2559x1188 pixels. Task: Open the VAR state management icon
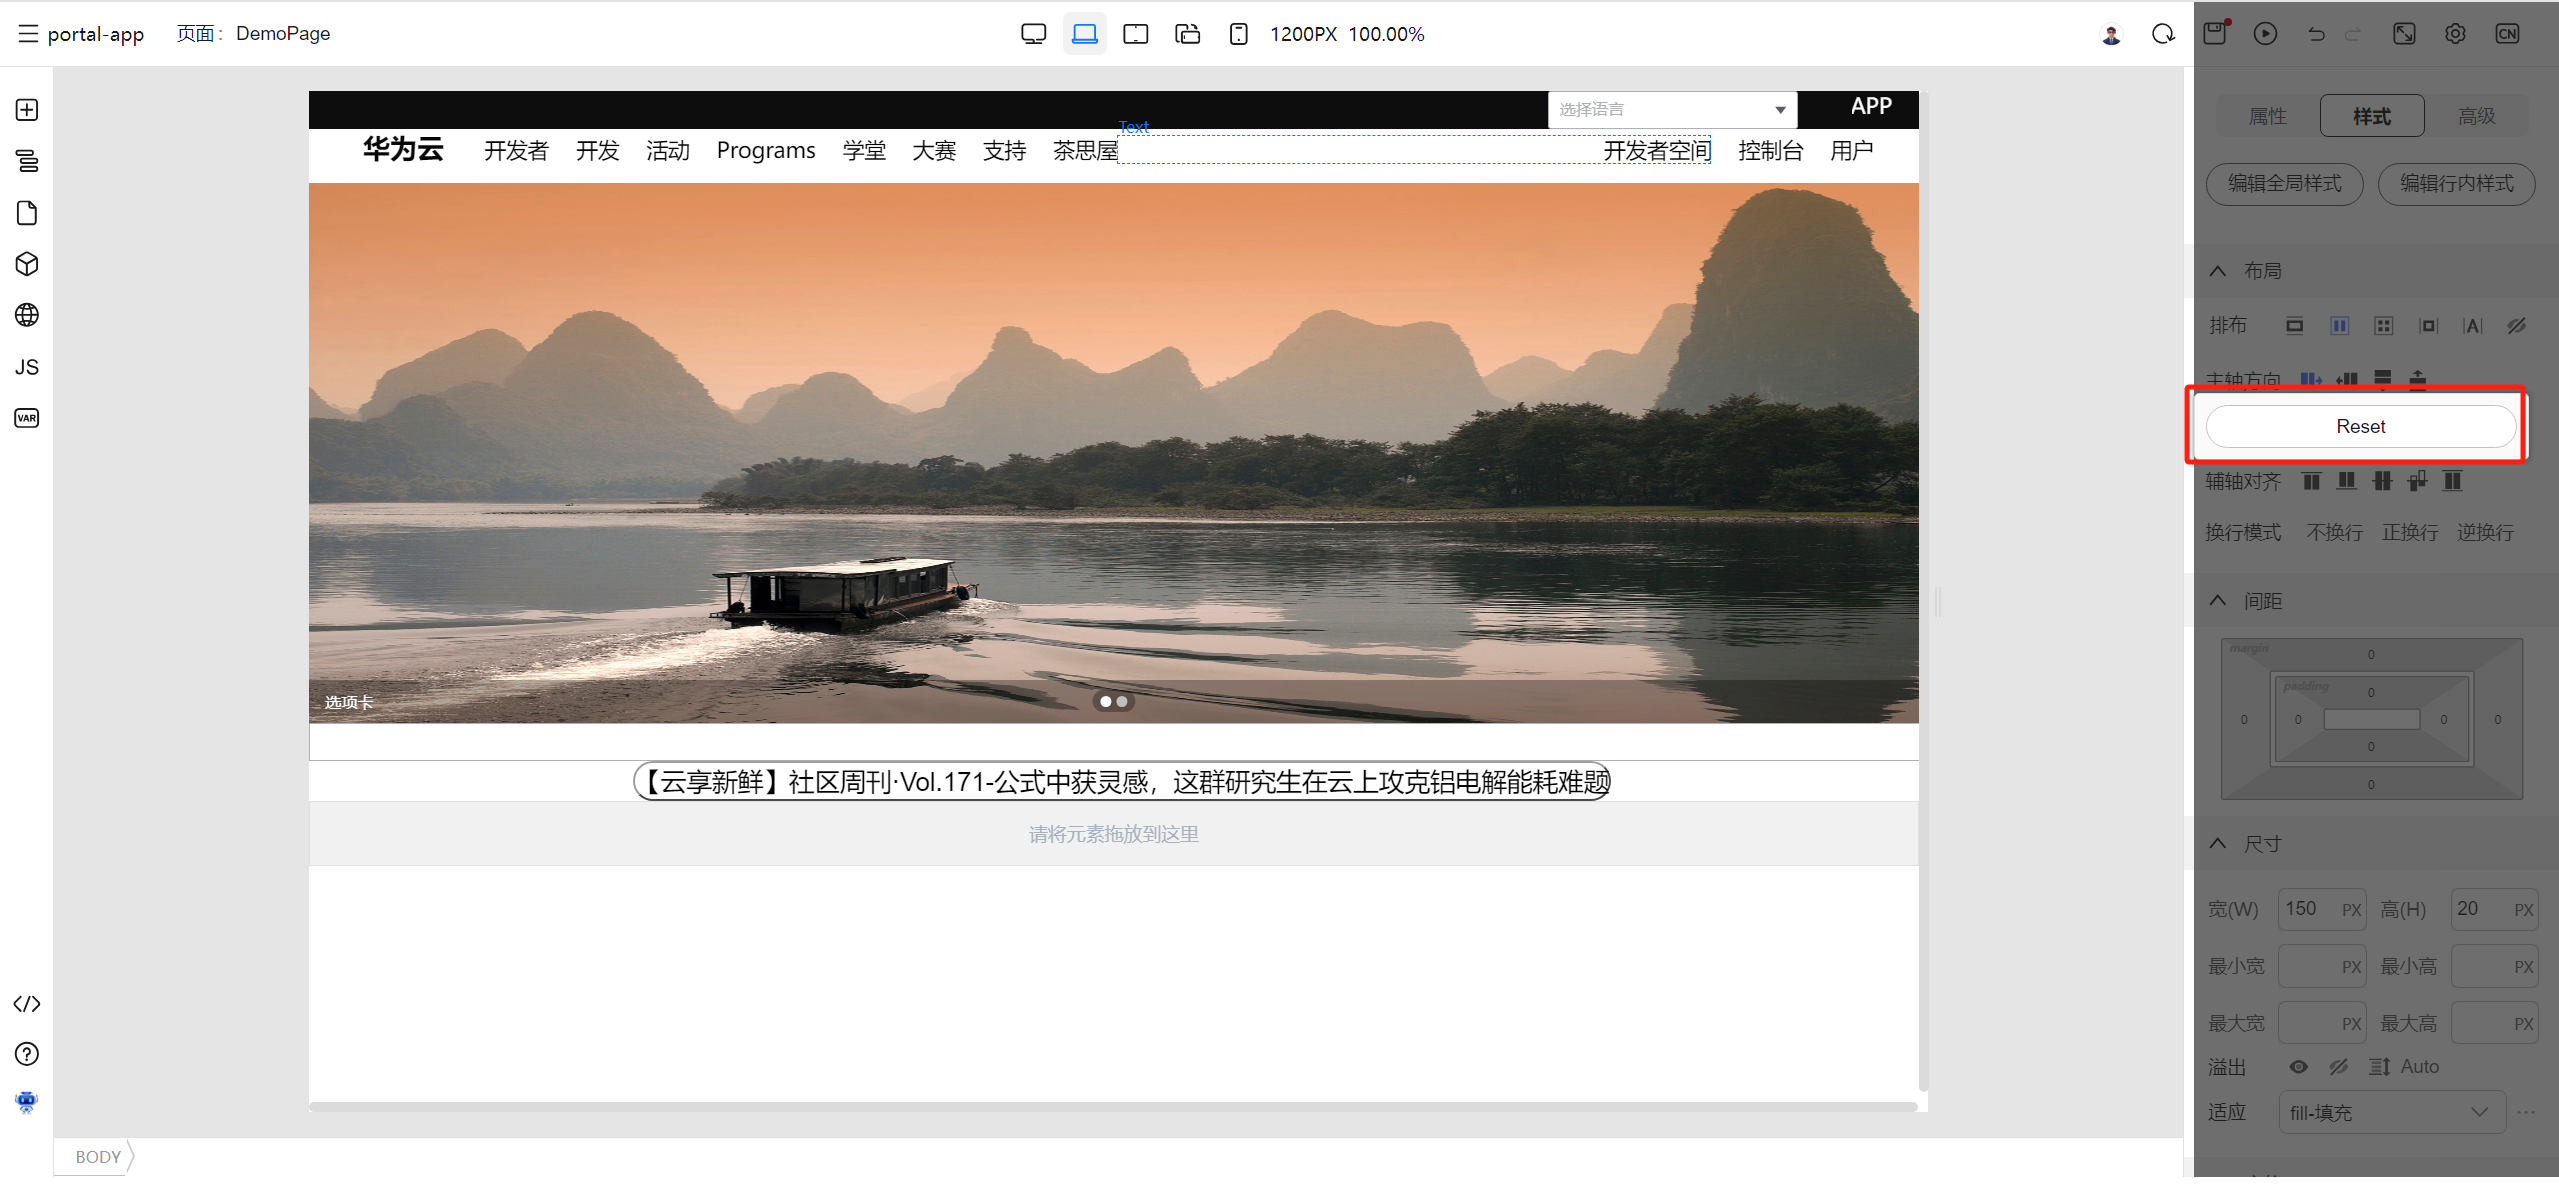[27, 418]
